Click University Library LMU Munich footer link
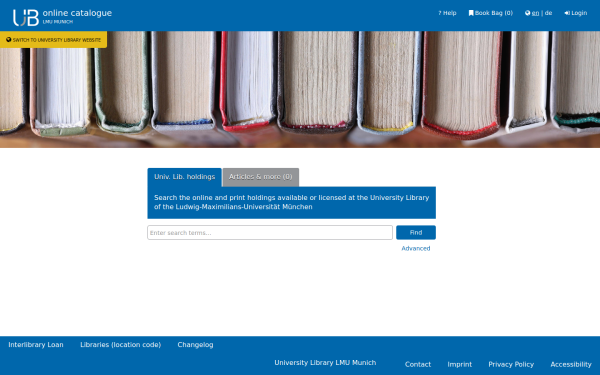The width and height of the screenshot is (600, 375). tap(325, 363)
